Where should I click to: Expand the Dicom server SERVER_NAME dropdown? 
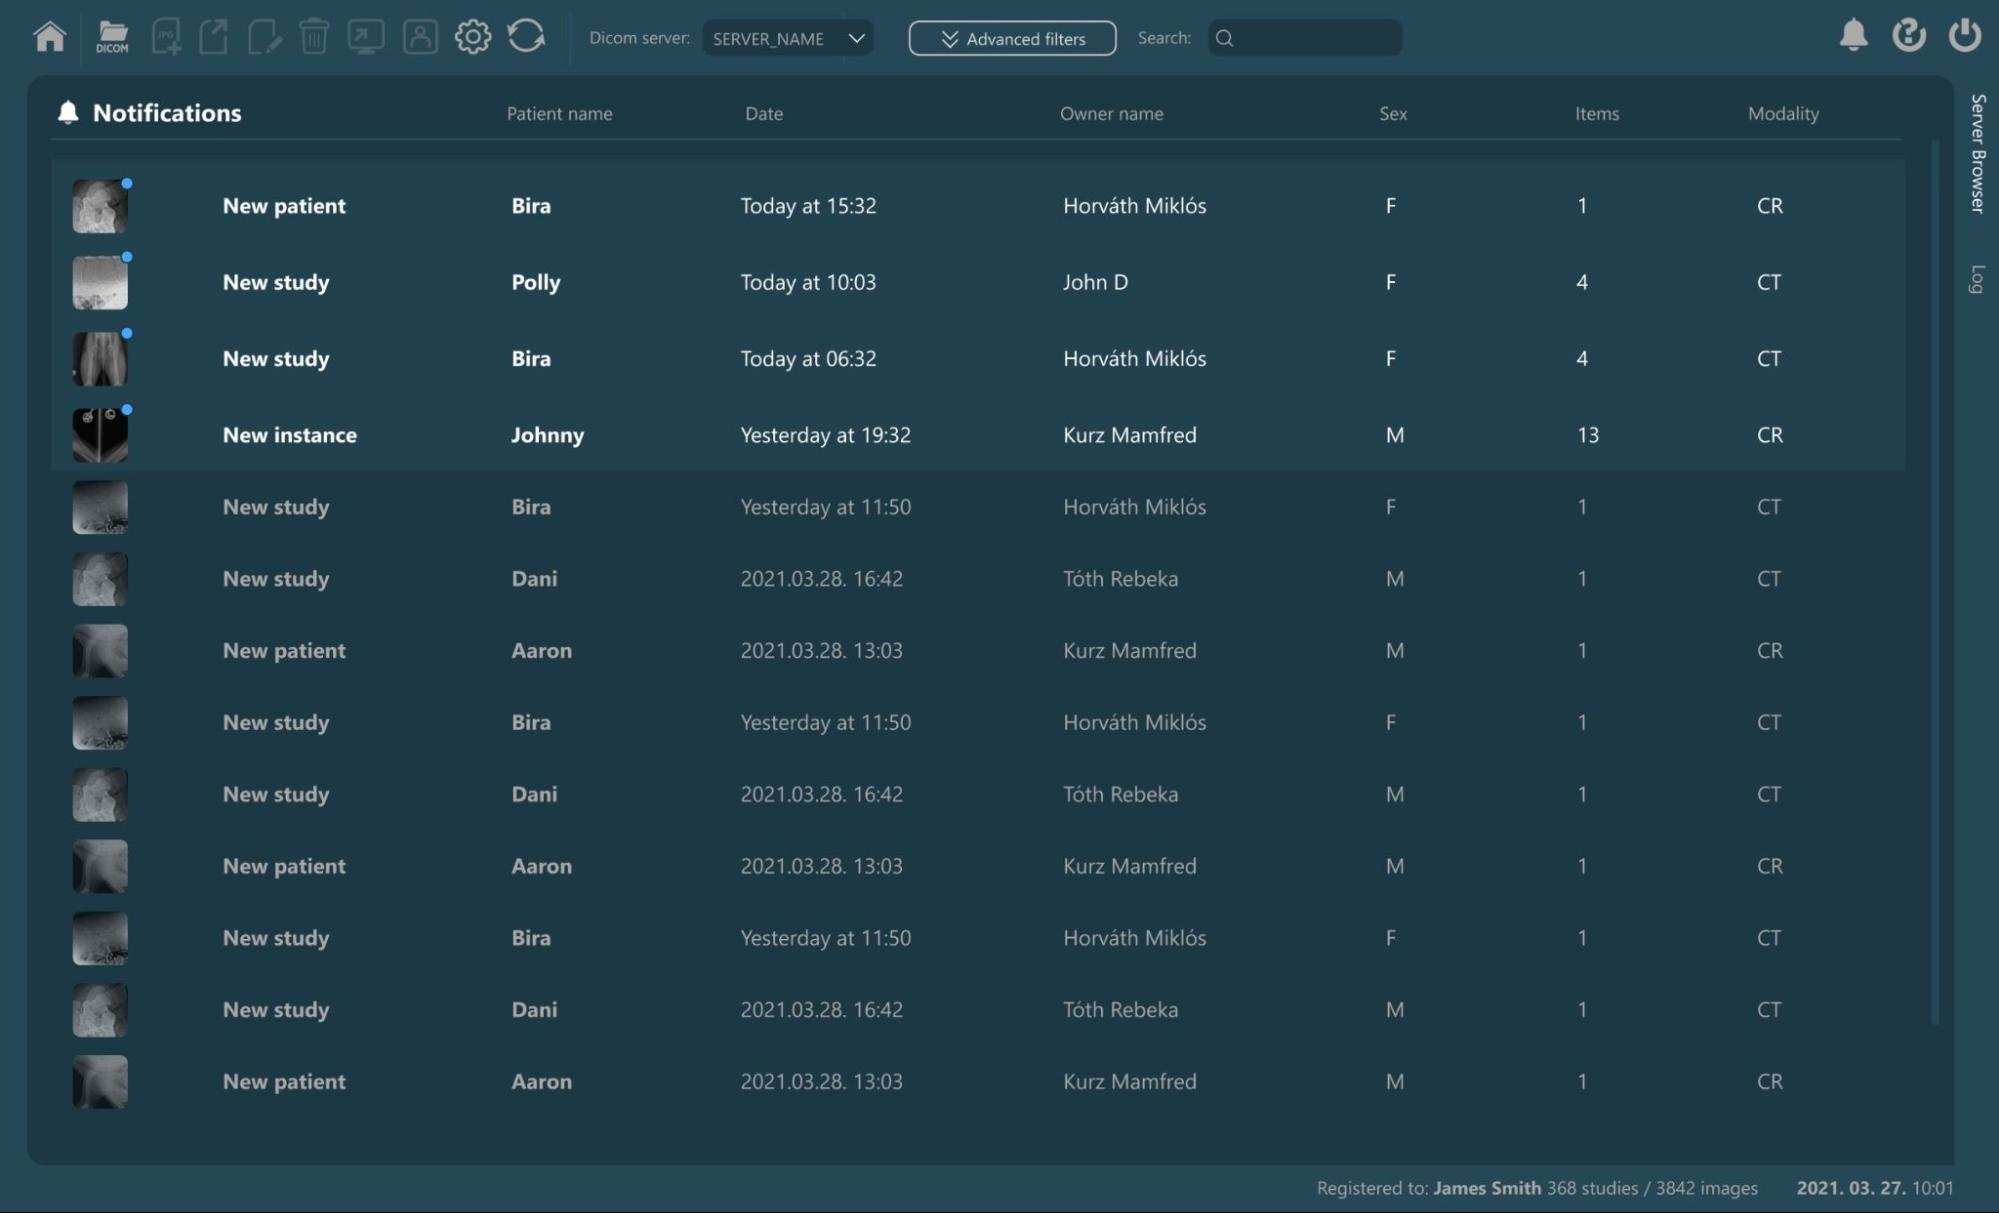[x=787, y=38]
